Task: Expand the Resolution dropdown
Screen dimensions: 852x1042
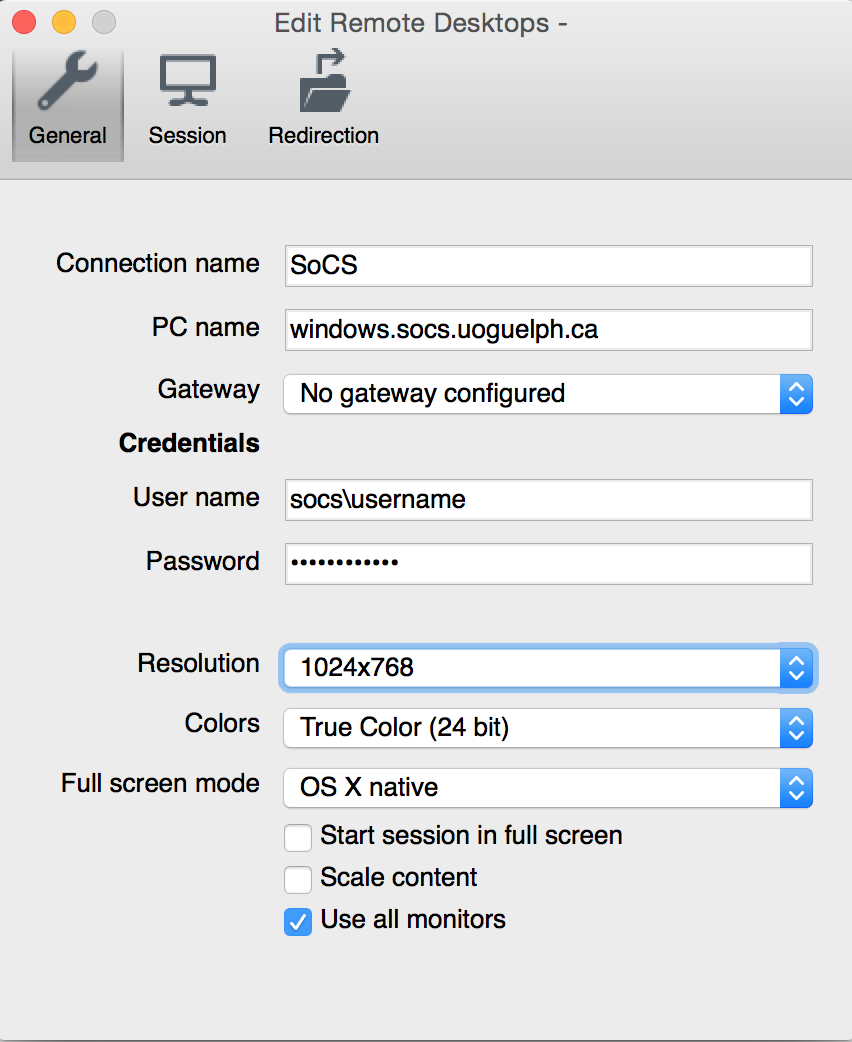Action: (x=547, y=667)
